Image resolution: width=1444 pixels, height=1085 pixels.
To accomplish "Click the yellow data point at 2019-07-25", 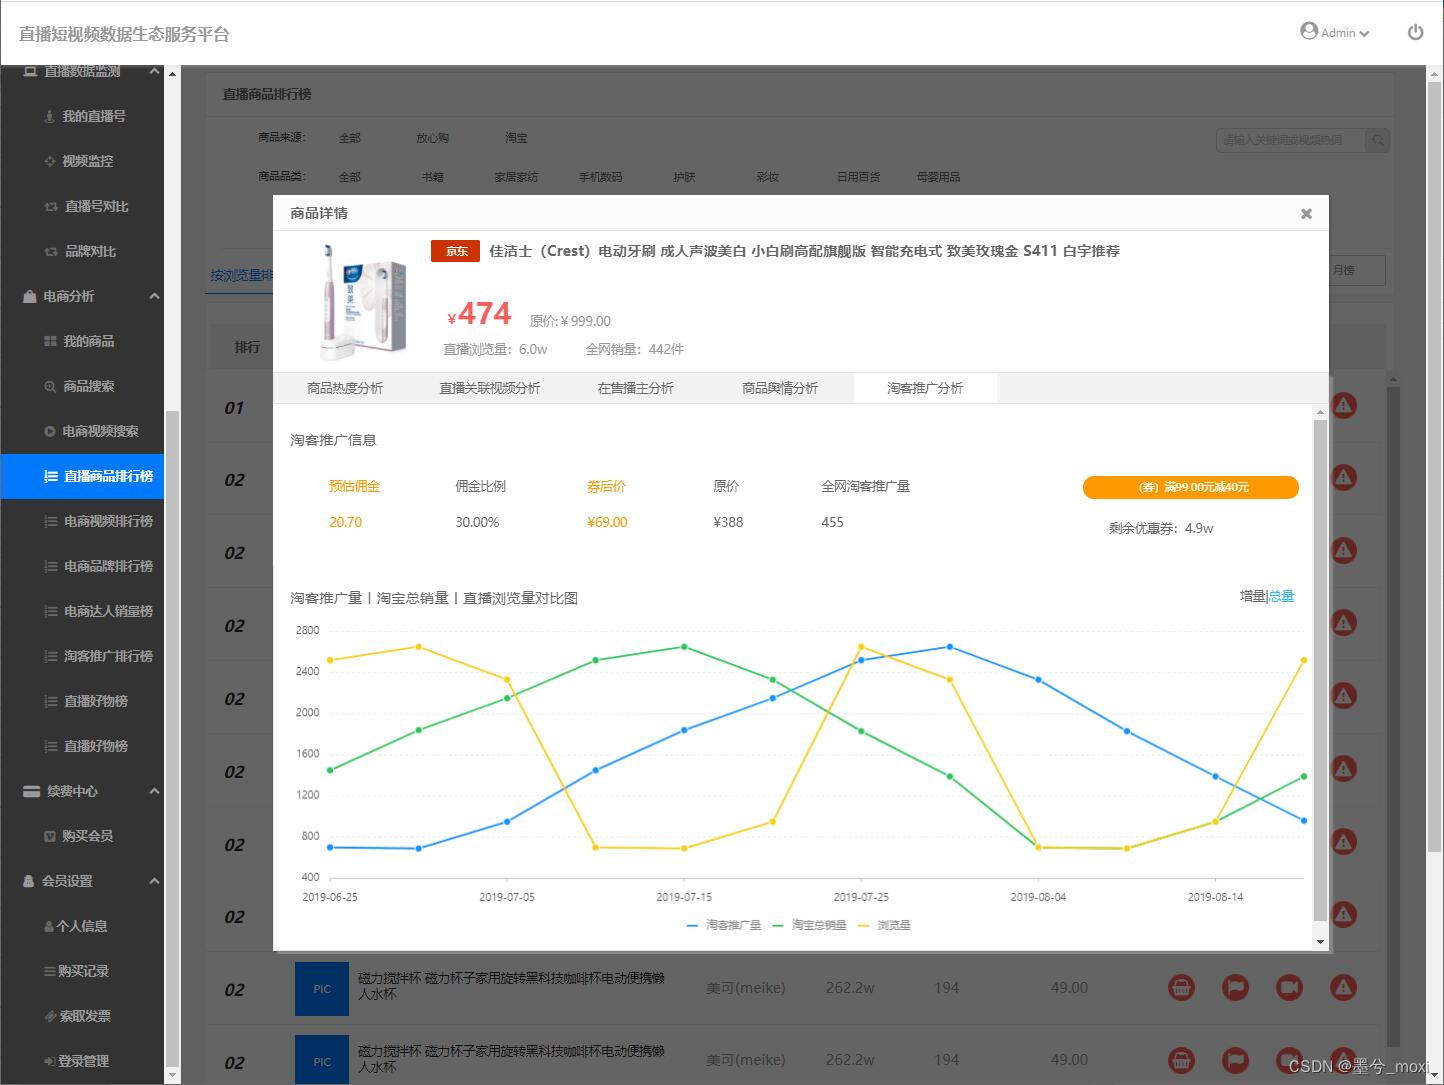I will coord(861,647).
